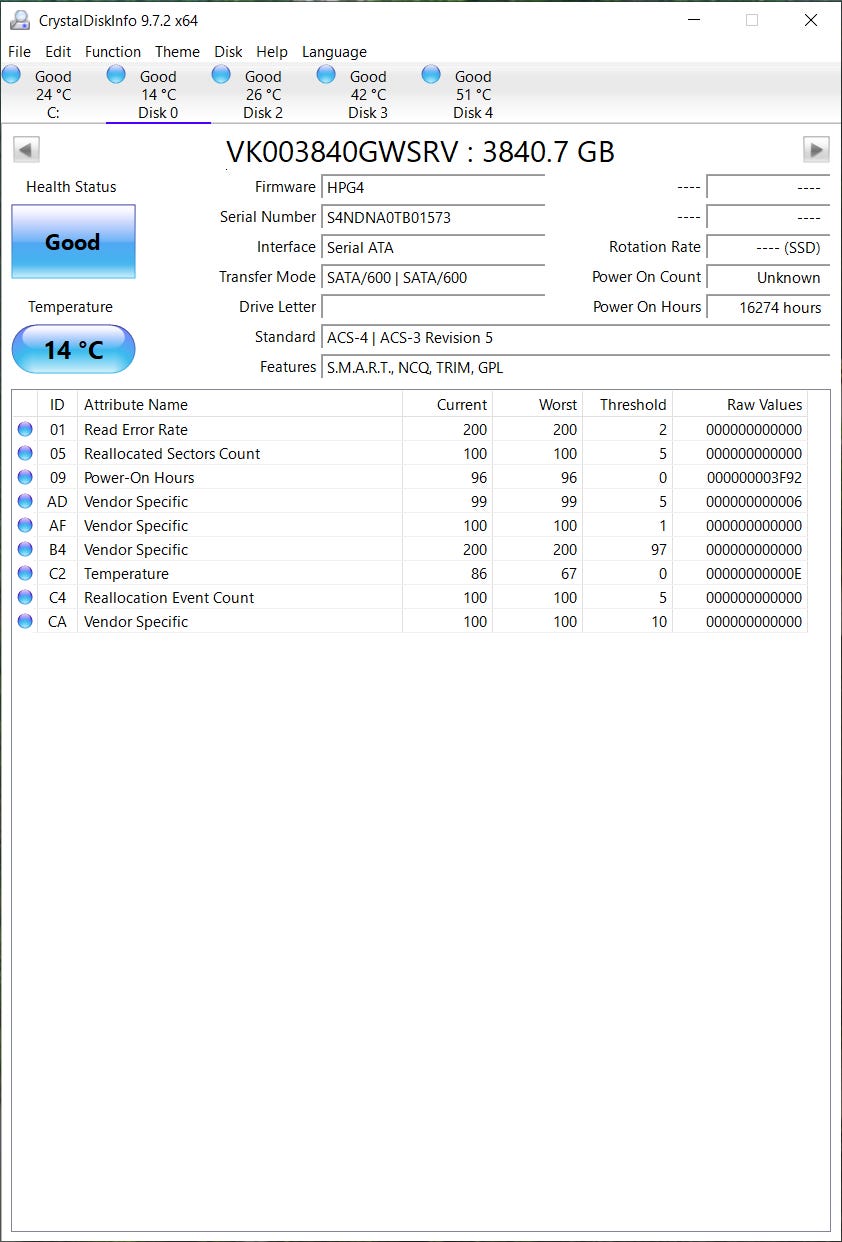Viewport: 842px width, 1242px height.
Task: Select the C: drive tab
Action: (x=53, y=94)
